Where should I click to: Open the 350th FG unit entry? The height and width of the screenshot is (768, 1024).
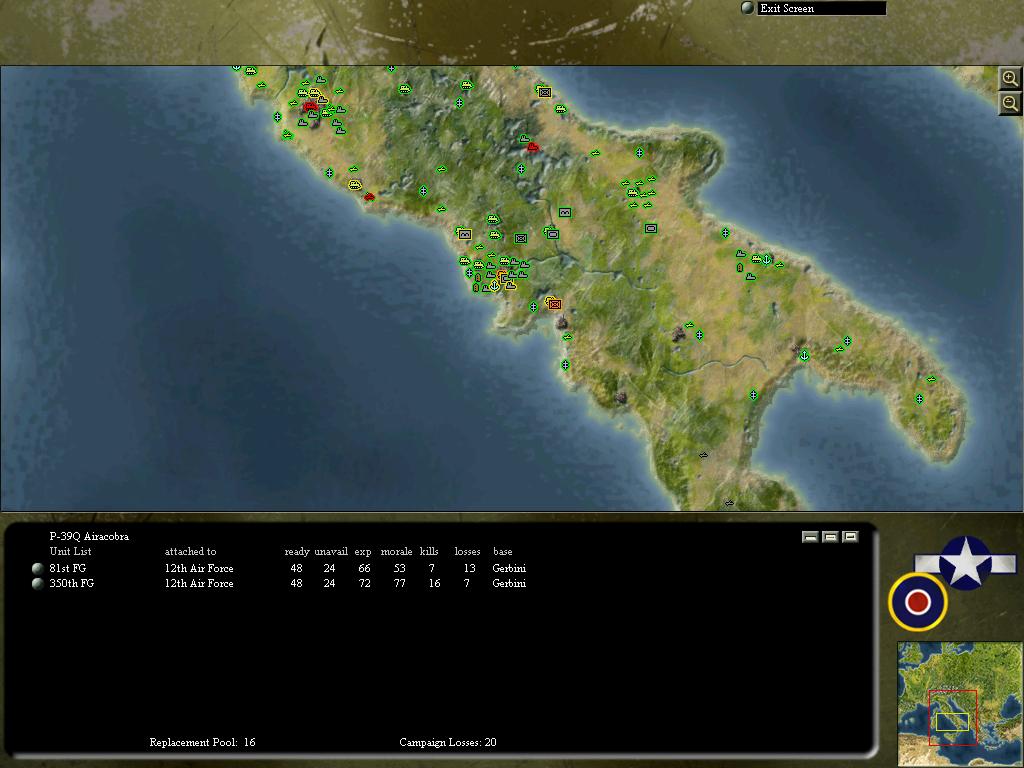tap(72, 583)
